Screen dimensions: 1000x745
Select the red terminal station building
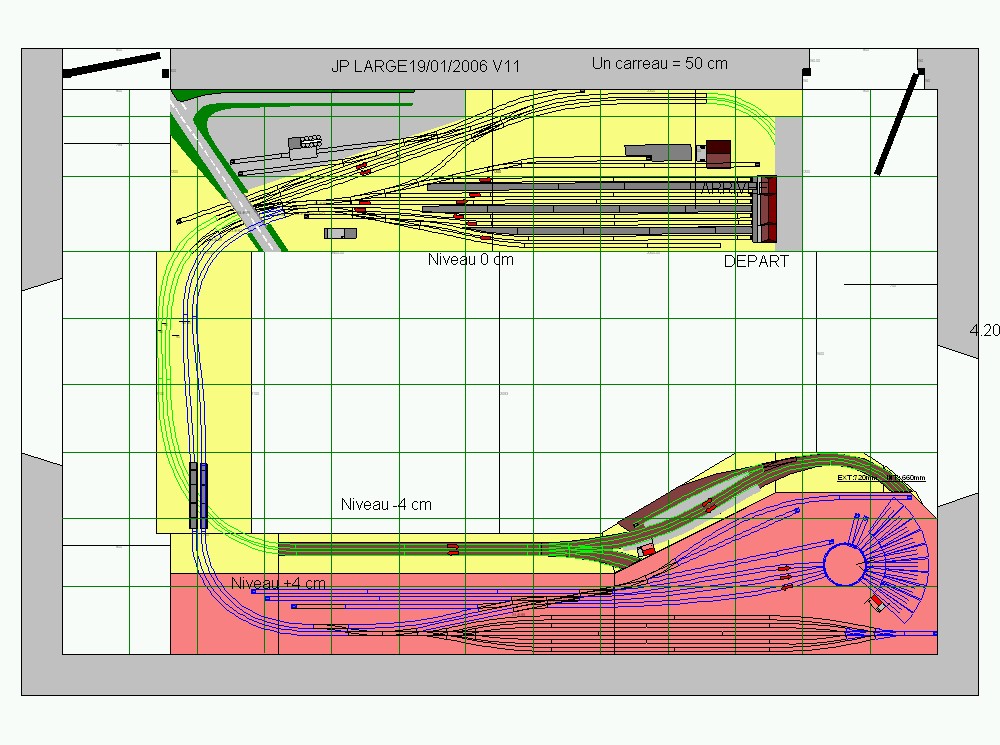765,209
